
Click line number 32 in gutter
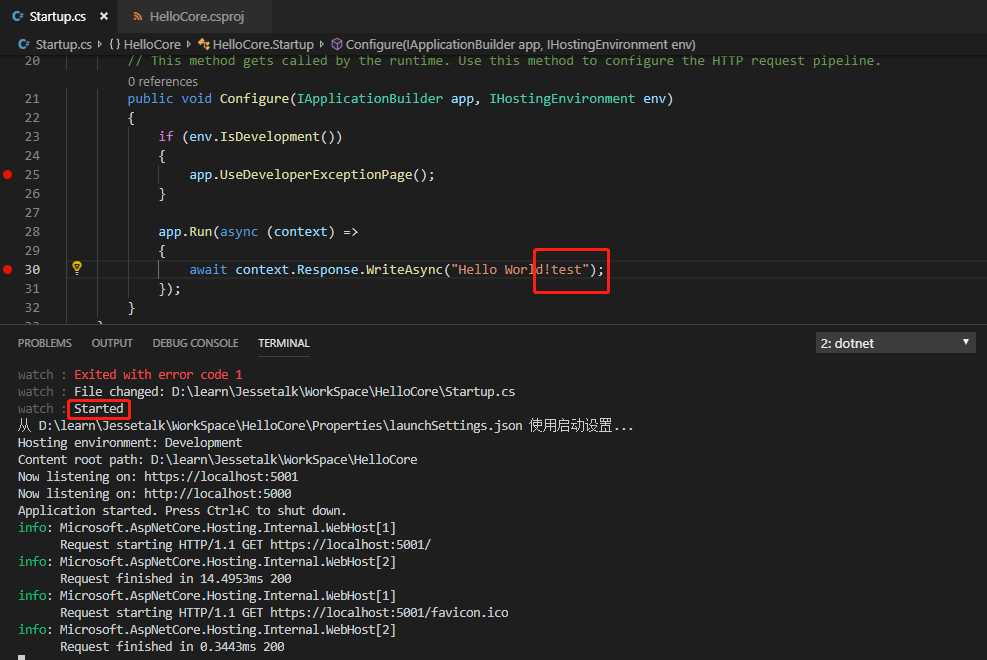click(32, 308)
